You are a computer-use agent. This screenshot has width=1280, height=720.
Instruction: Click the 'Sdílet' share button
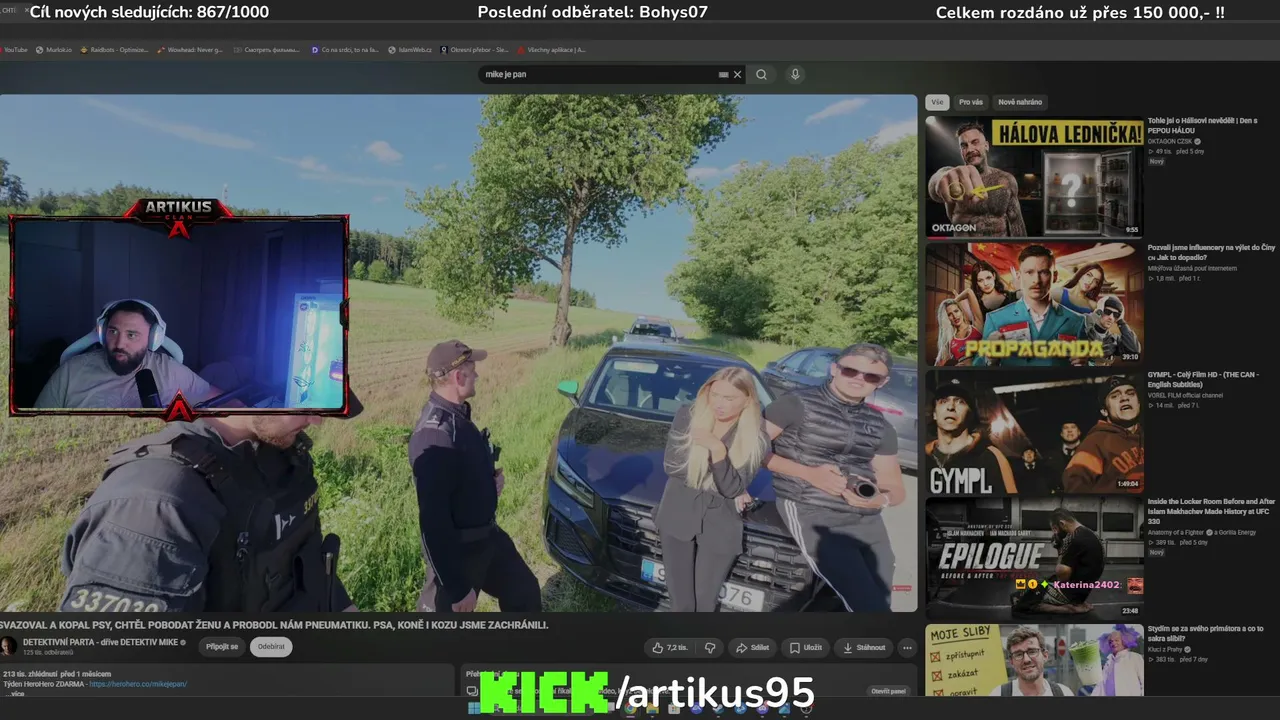click(x=752, y=647)
